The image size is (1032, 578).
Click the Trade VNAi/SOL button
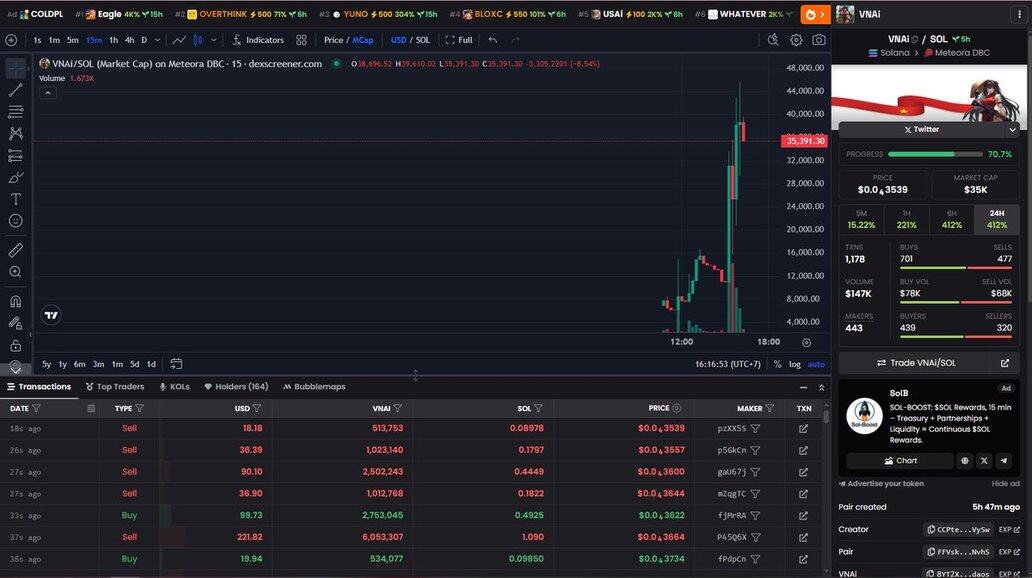916,363
